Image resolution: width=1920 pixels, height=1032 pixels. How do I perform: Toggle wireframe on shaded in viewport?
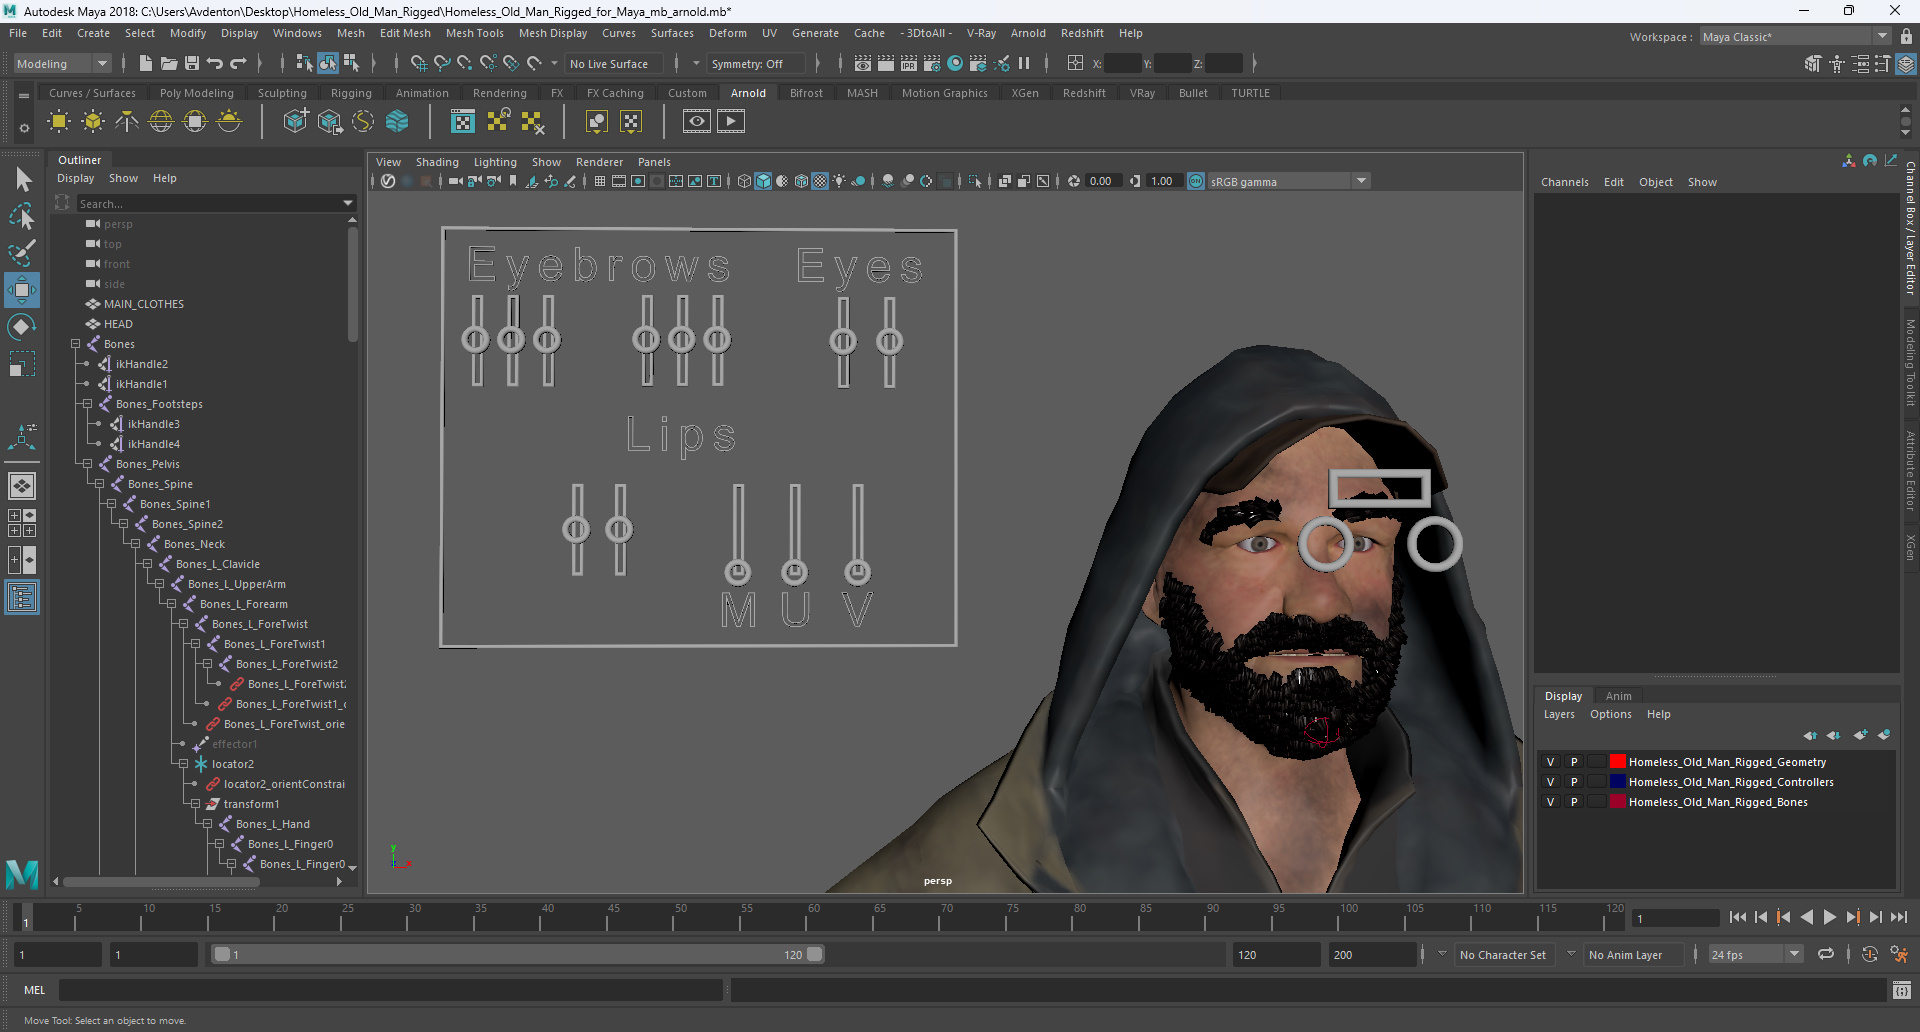click(x=801, y=181)
